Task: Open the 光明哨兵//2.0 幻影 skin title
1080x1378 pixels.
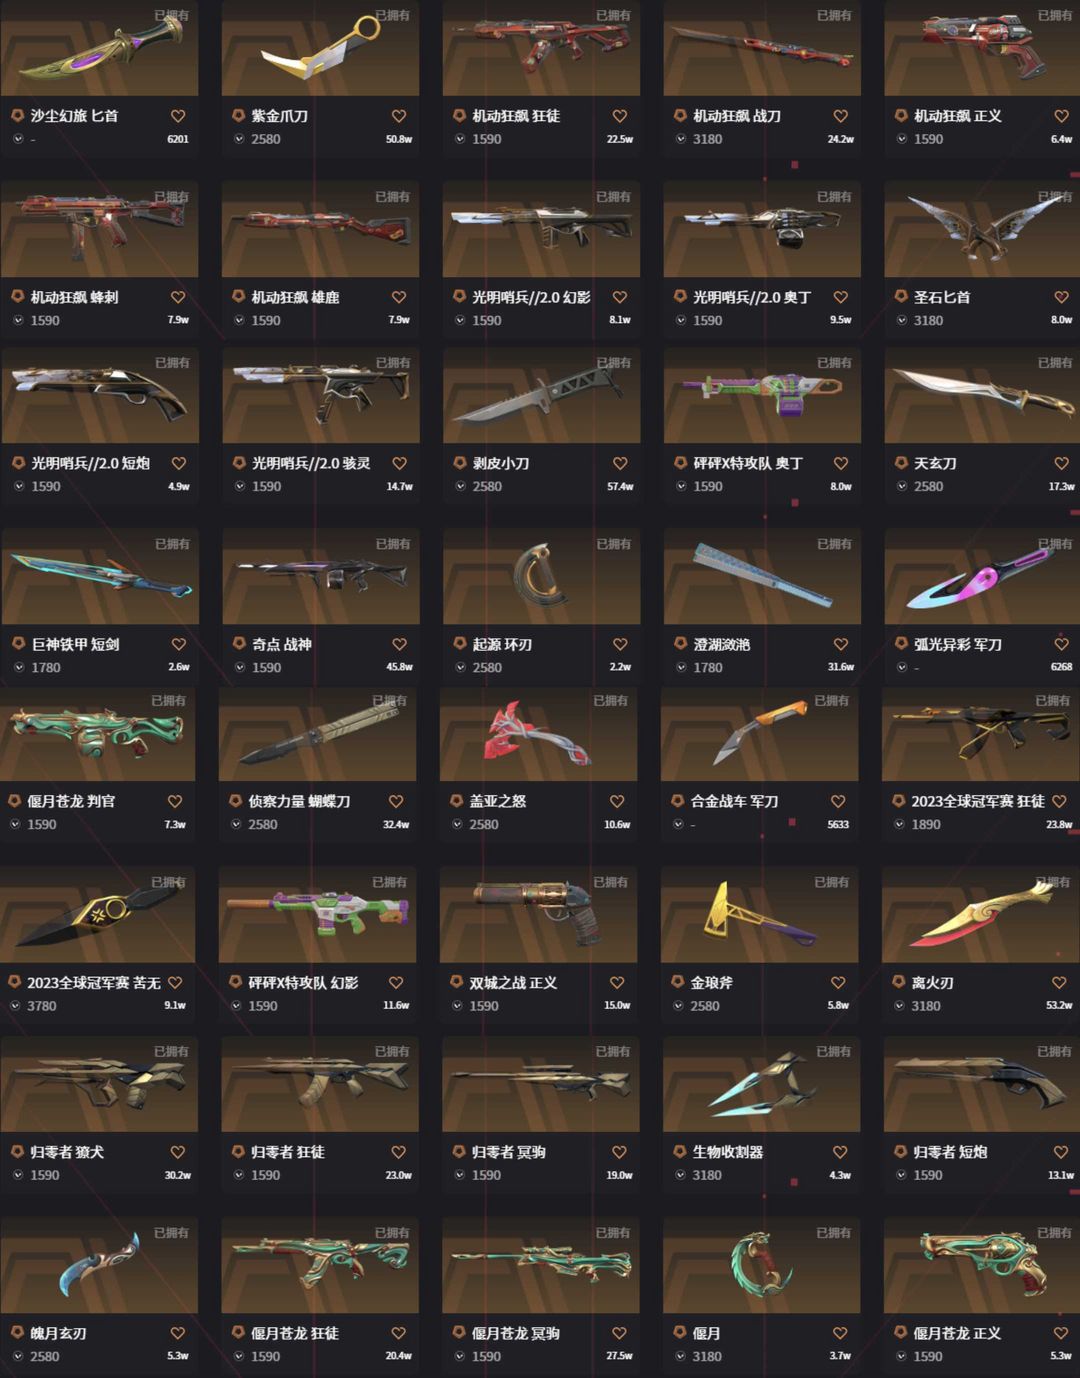Action: tap(531, 297)
